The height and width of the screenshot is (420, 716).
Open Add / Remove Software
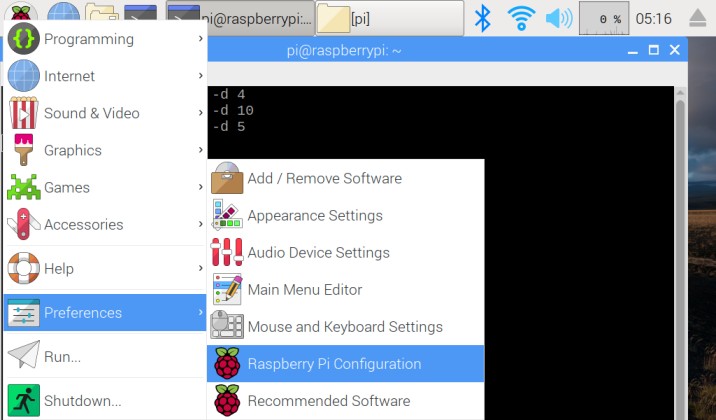[x=345, y=178]
